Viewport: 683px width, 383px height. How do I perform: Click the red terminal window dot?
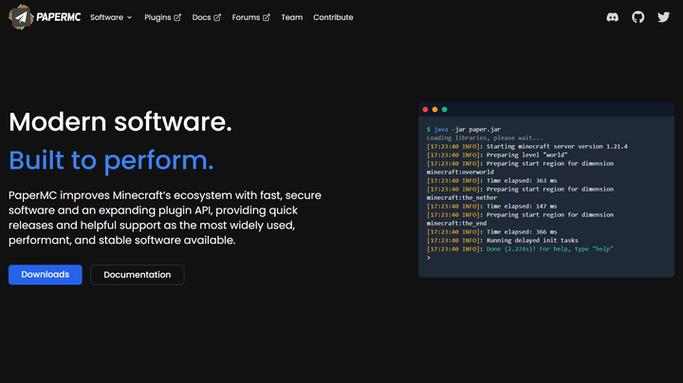(425, 109)
